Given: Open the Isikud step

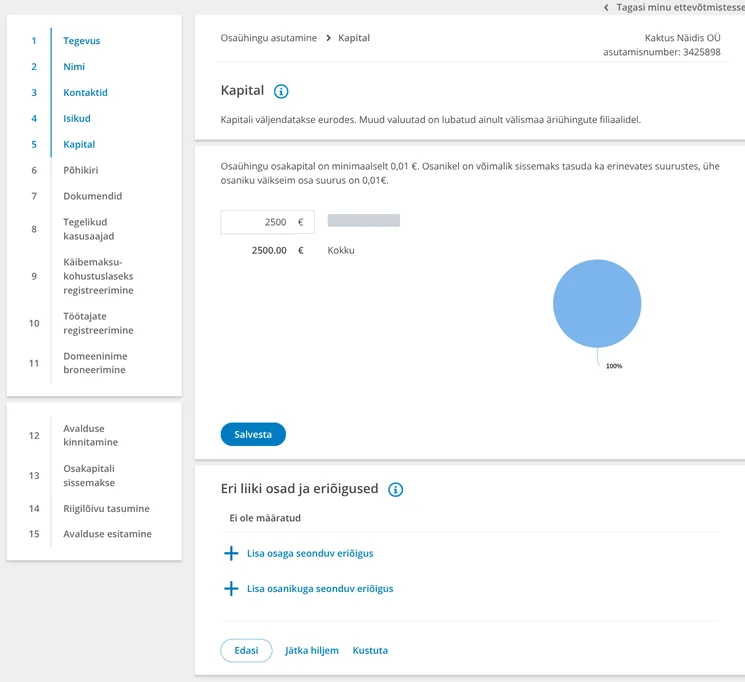Looking at the screenshot, I should click(x=77, y=118).
